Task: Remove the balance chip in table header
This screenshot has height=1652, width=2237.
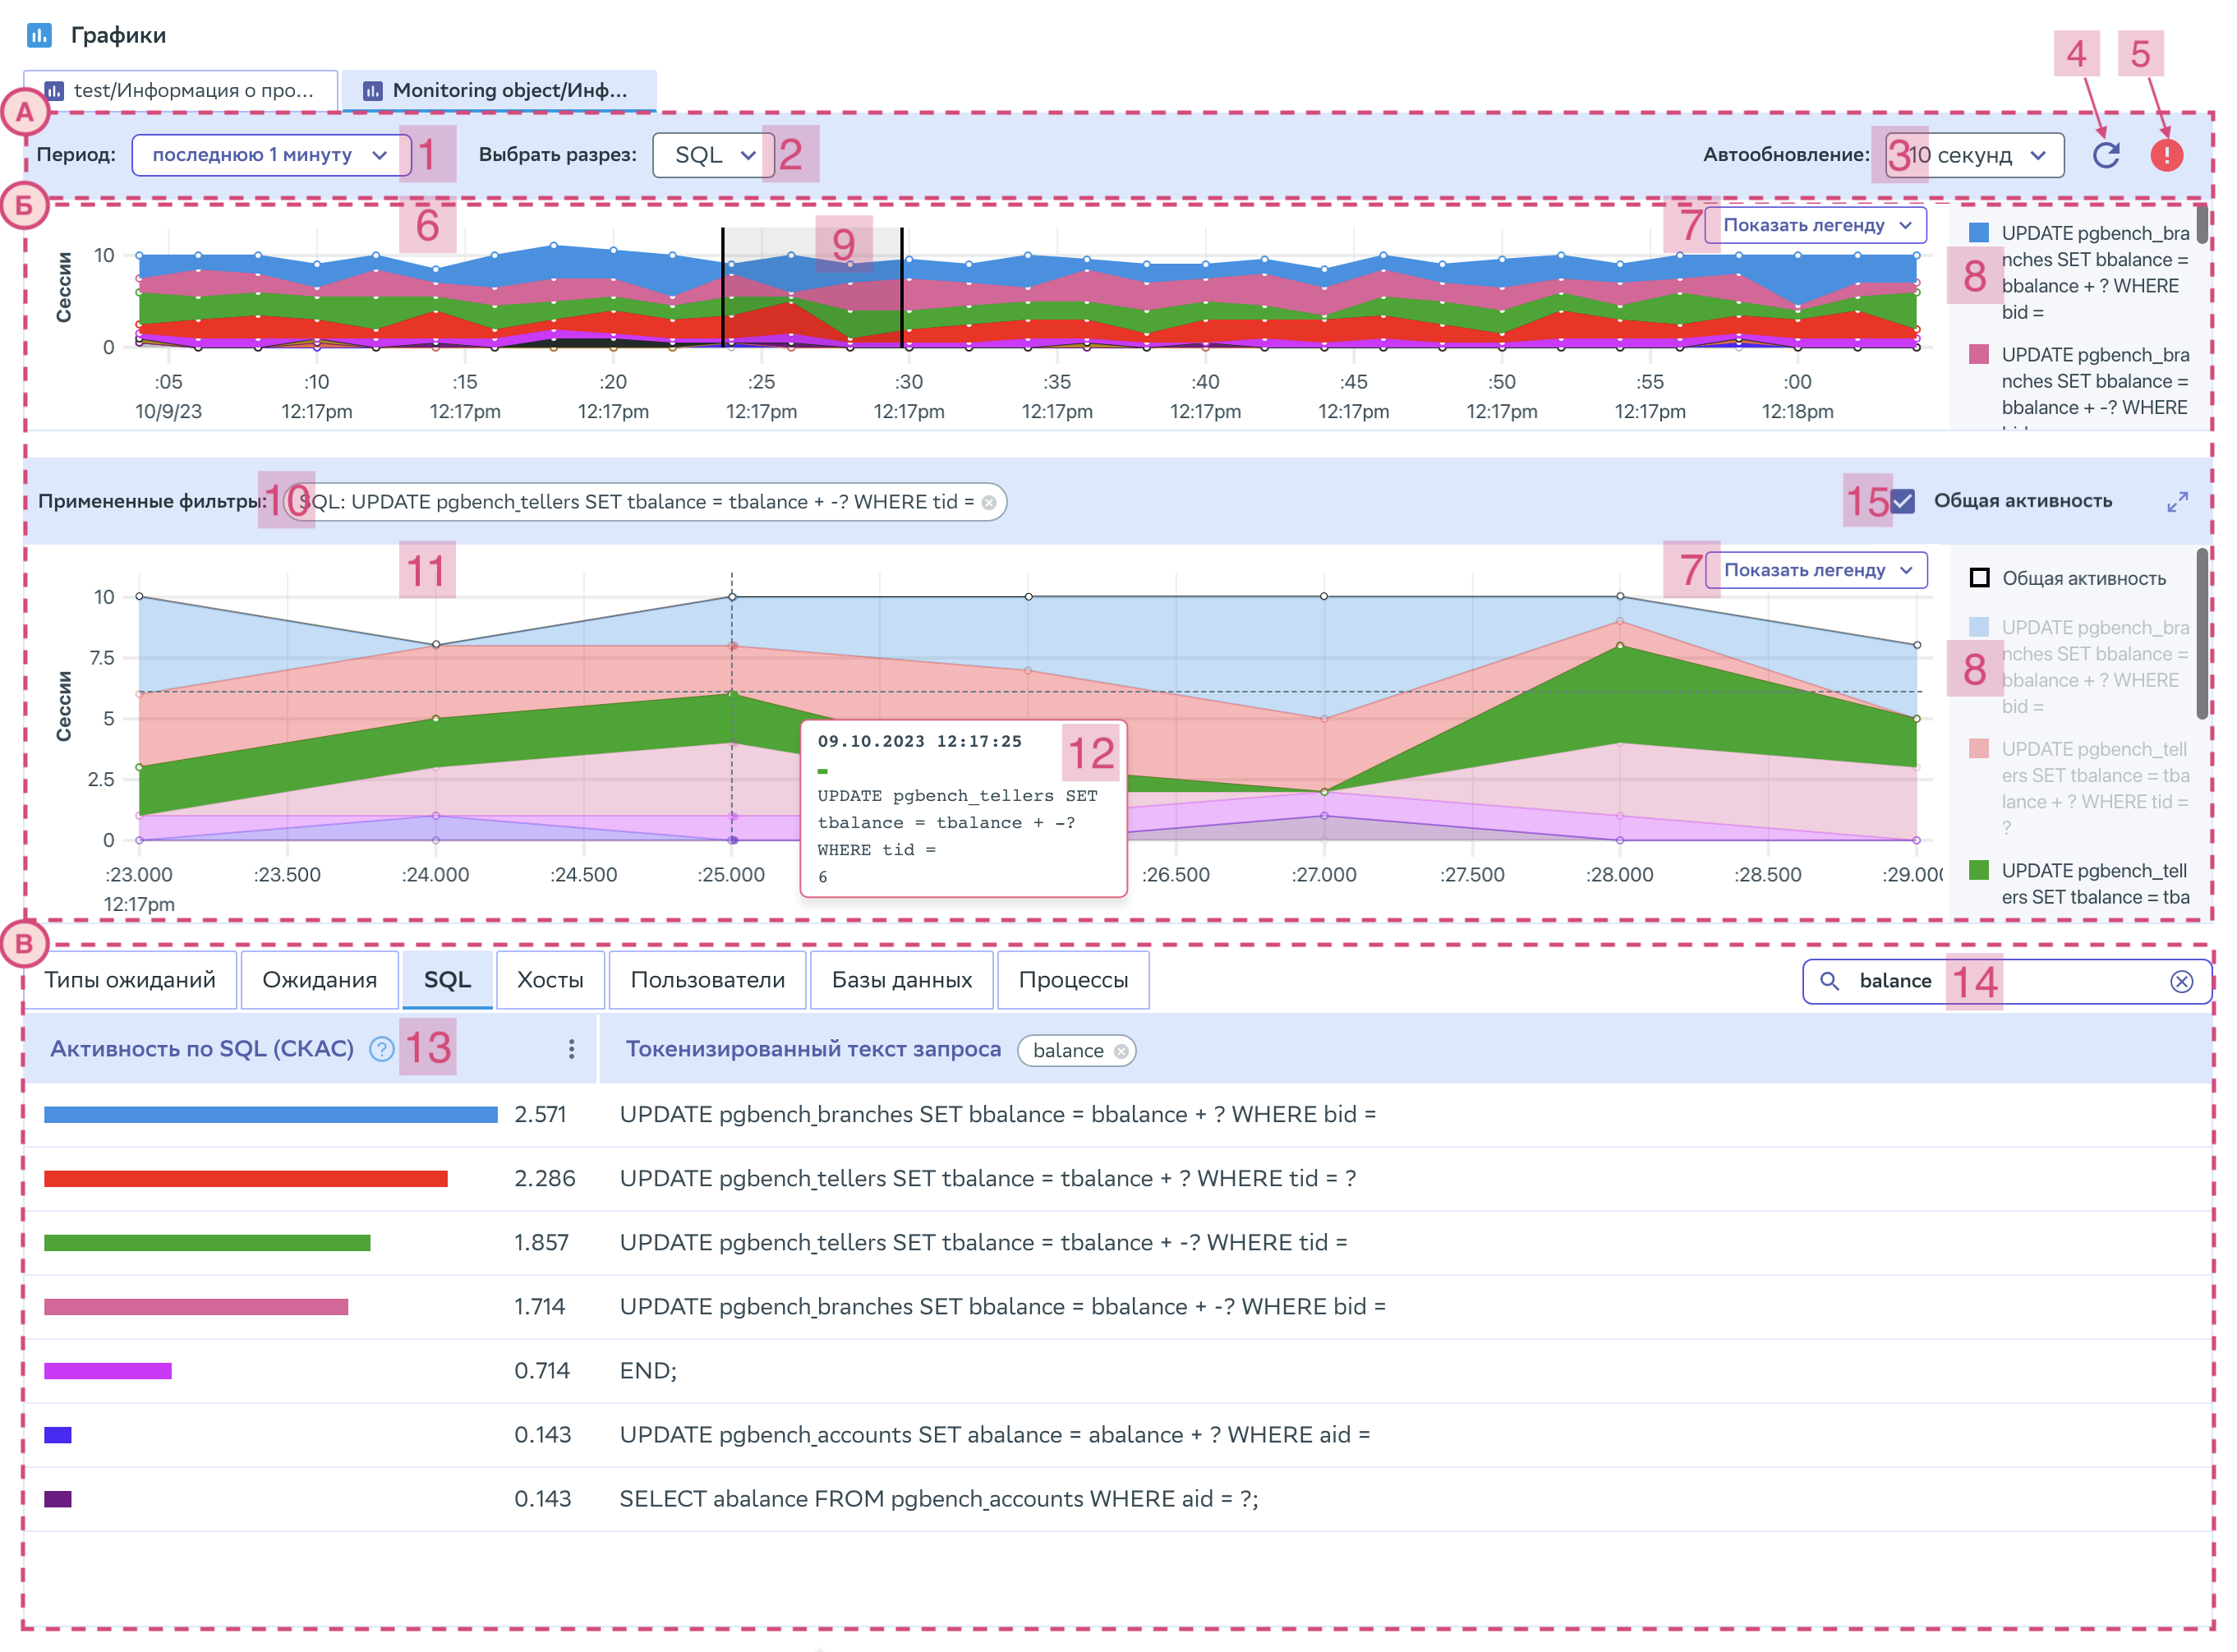Action: (x=1121, y=1051)
